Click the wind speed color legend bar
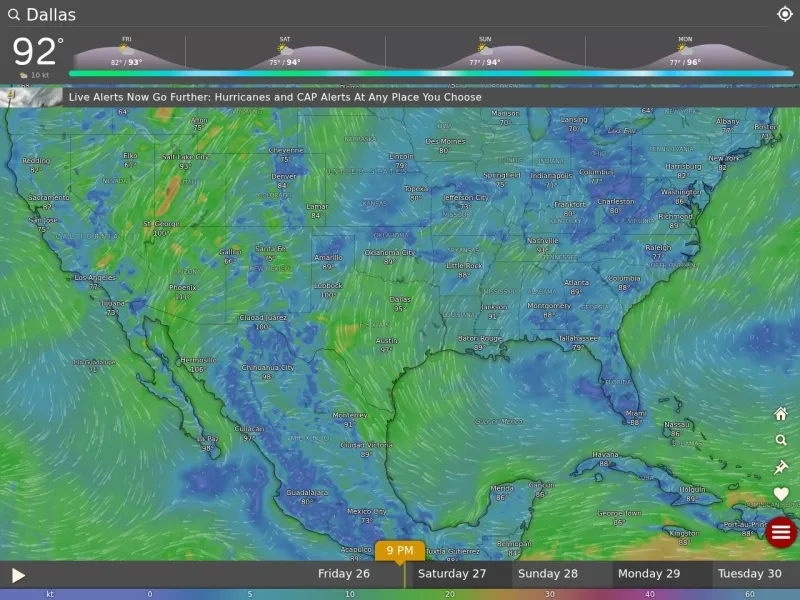The height and width of the screenshot is (600, 800). 400,594
